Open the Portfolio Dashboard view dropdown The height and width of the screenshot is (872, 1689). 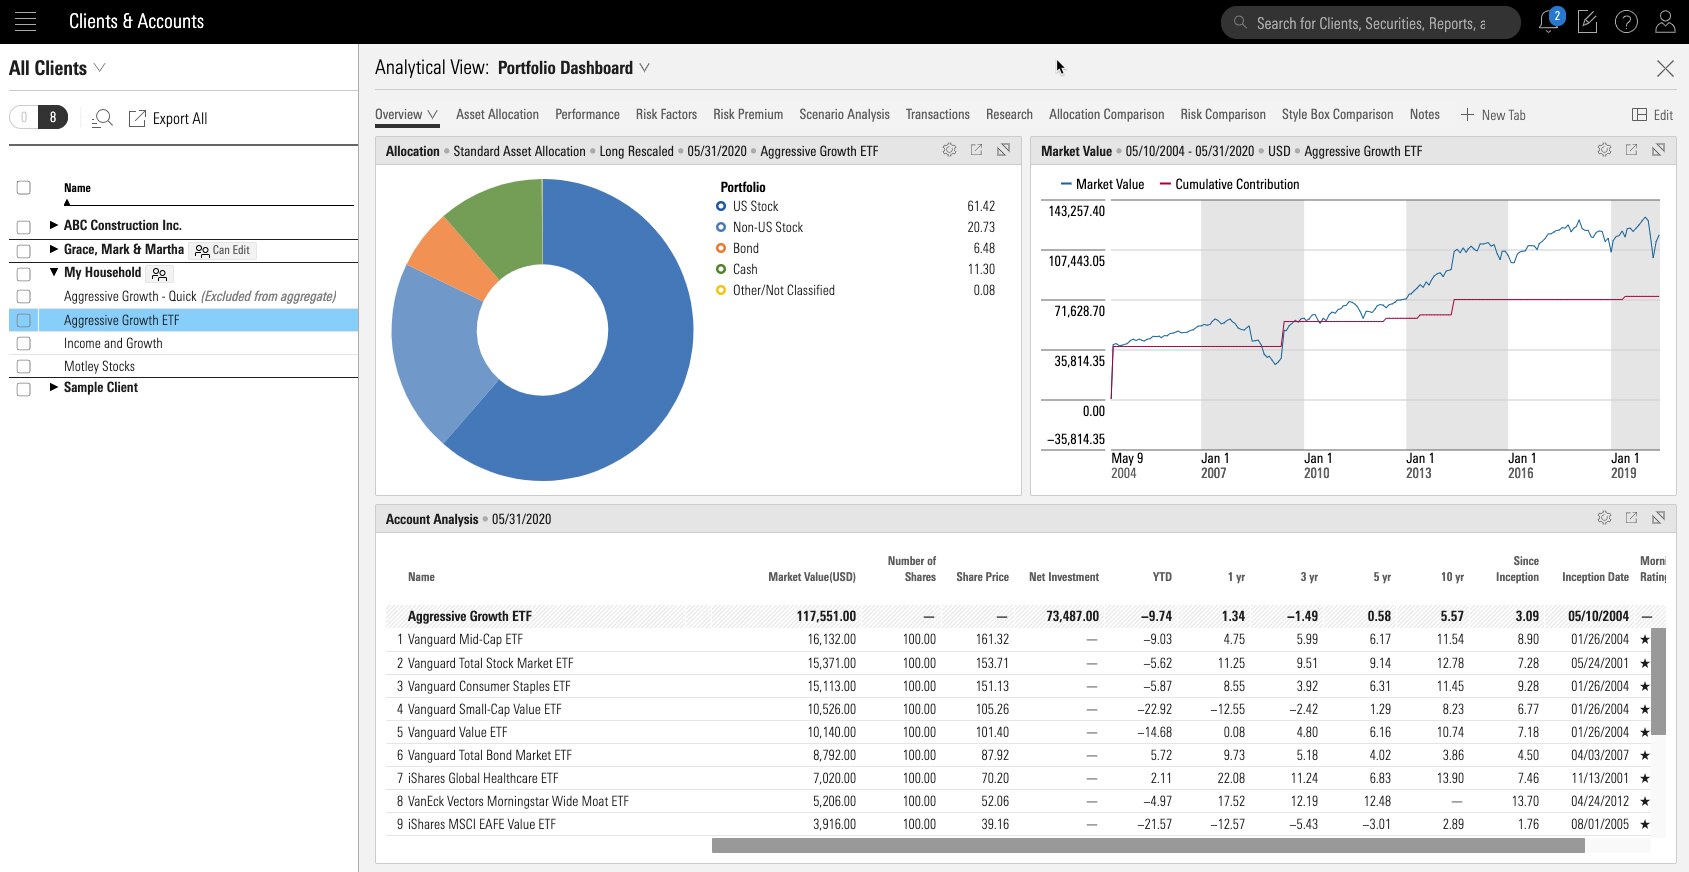pyautogui.click(x=644, y=68)
